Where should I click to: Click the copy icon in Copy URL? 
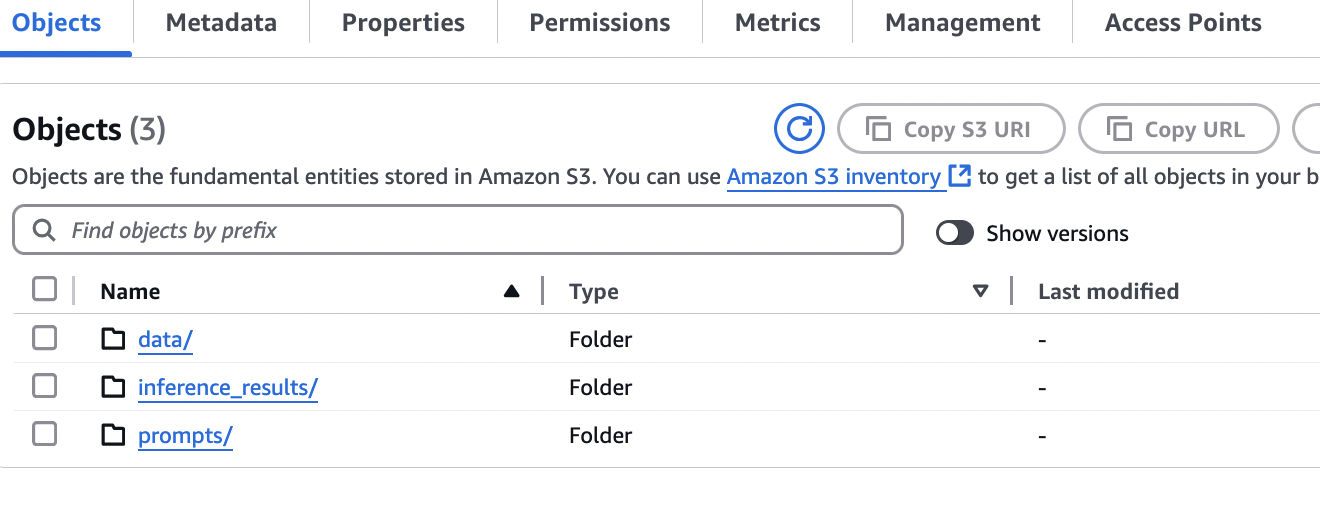click(1119, 129)
